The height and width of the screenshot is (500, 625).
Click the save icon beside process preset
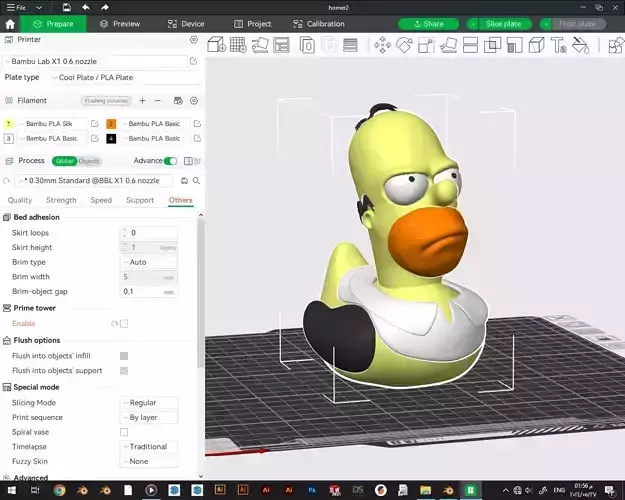(184, 181)
